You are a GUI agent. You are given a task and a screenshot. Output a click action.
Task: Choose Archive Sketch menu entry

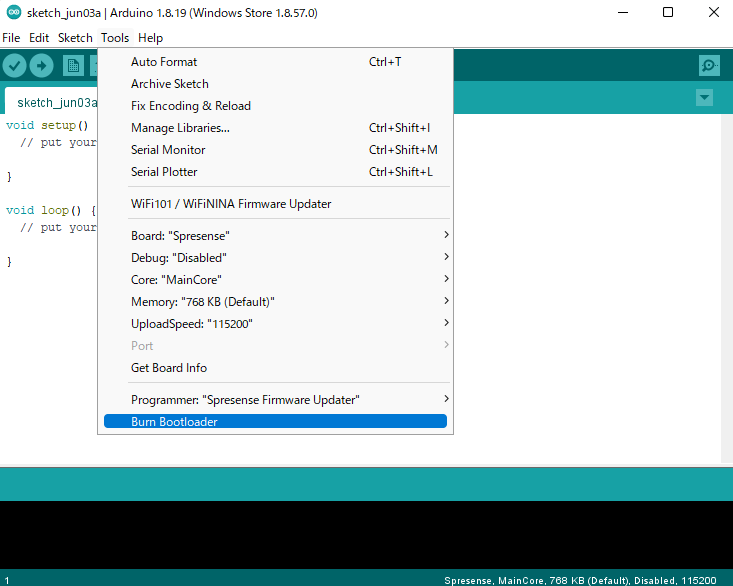(x=275, y=84)
